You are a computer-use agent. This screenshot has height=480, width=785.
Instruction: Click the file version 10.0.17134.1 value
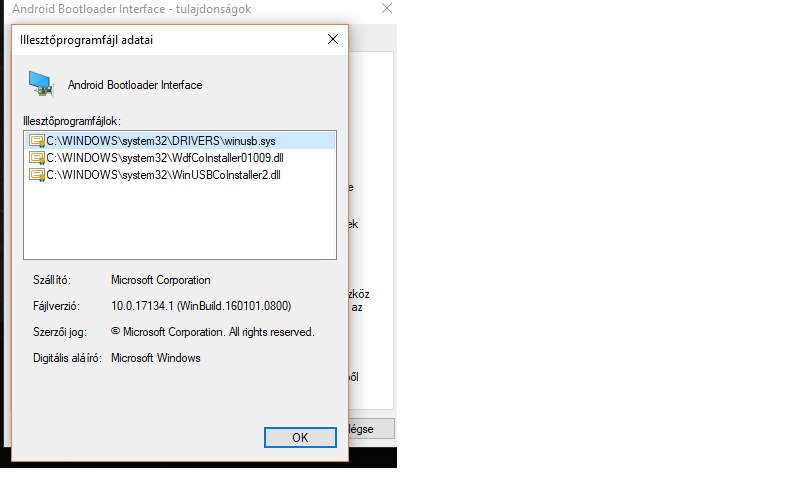tap(201, 306)
